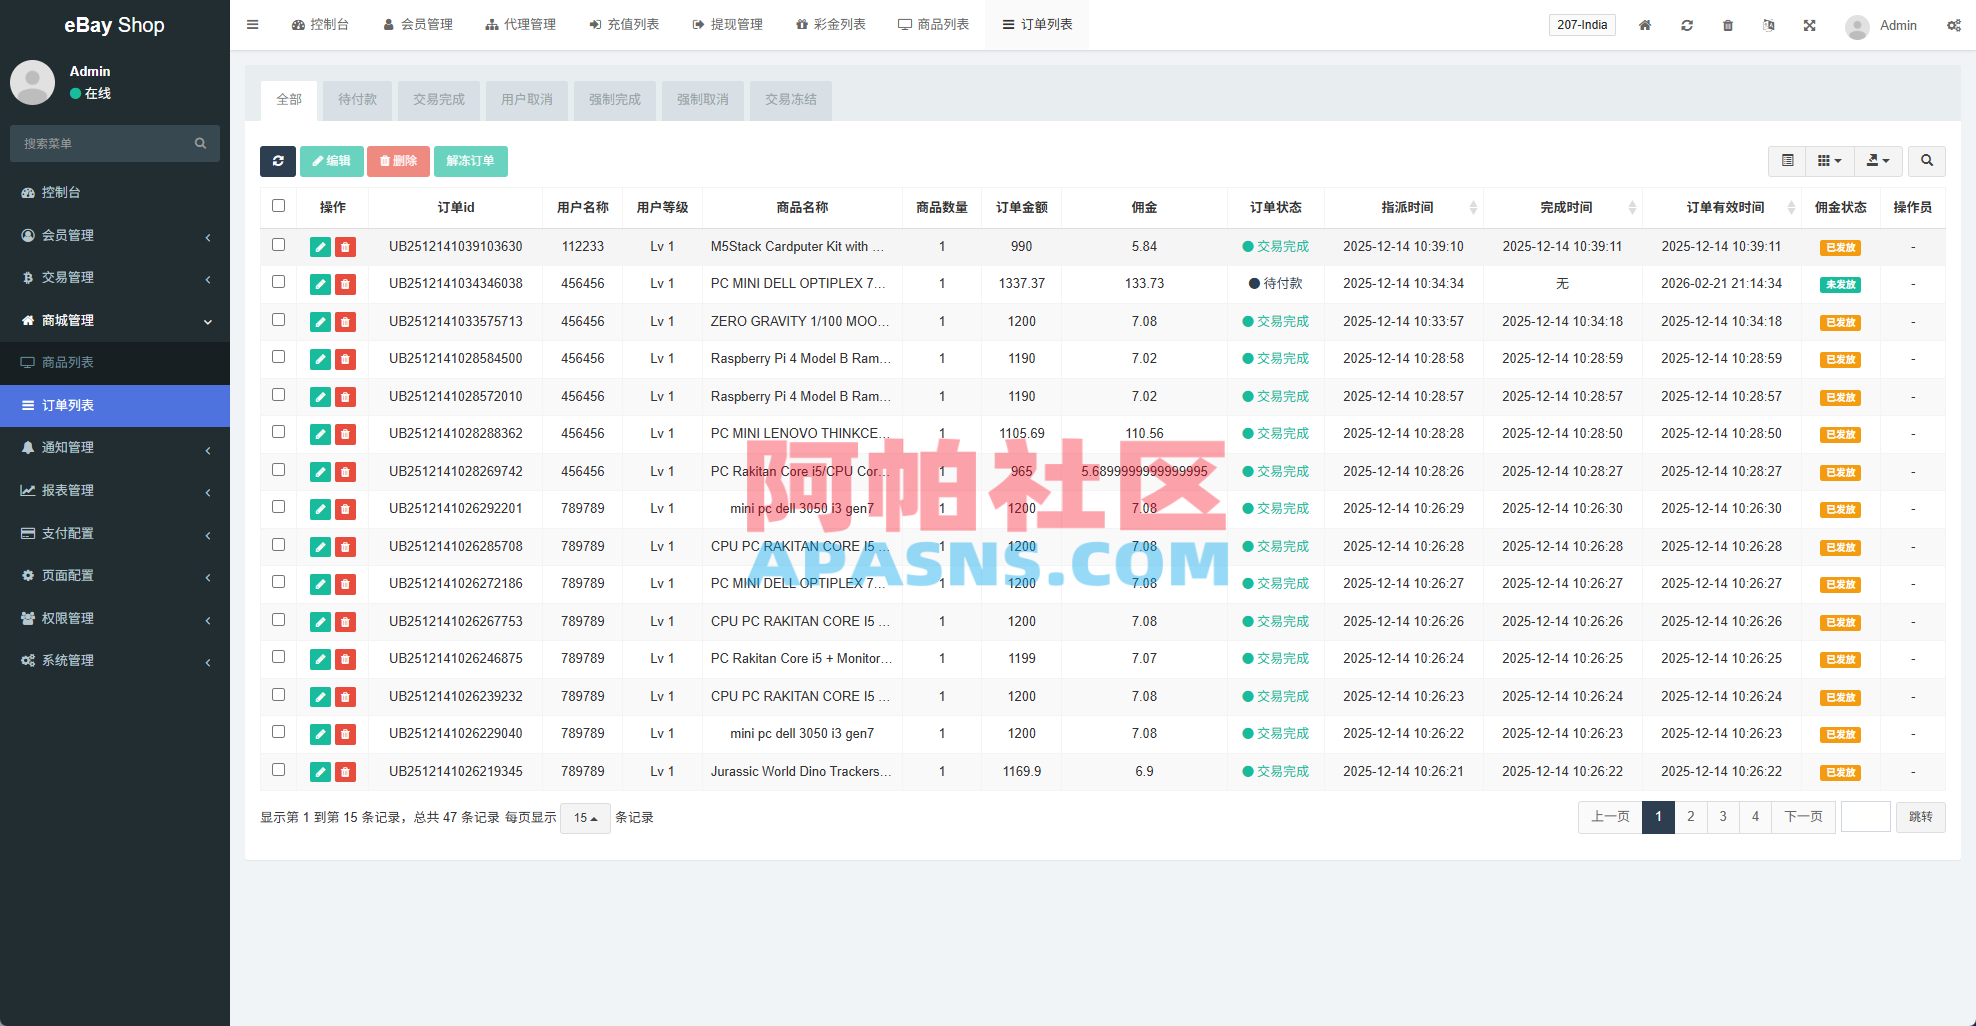The width and height of the screenshot is (1976, 1026).
Task: Select checkbox for order UB2512141028269742
Action: pos(279,470)
